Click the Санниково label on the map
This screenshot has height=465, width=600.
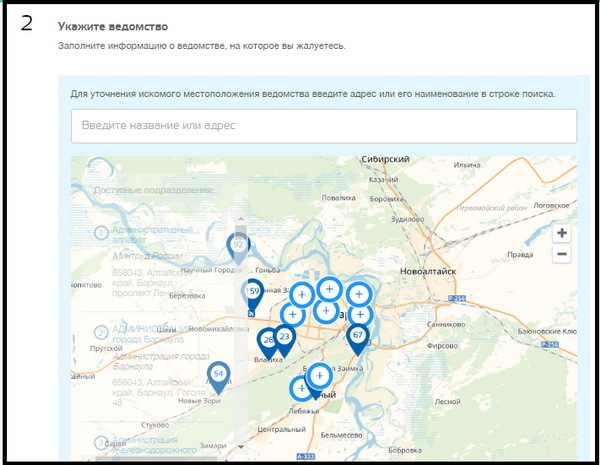(446, 325)
